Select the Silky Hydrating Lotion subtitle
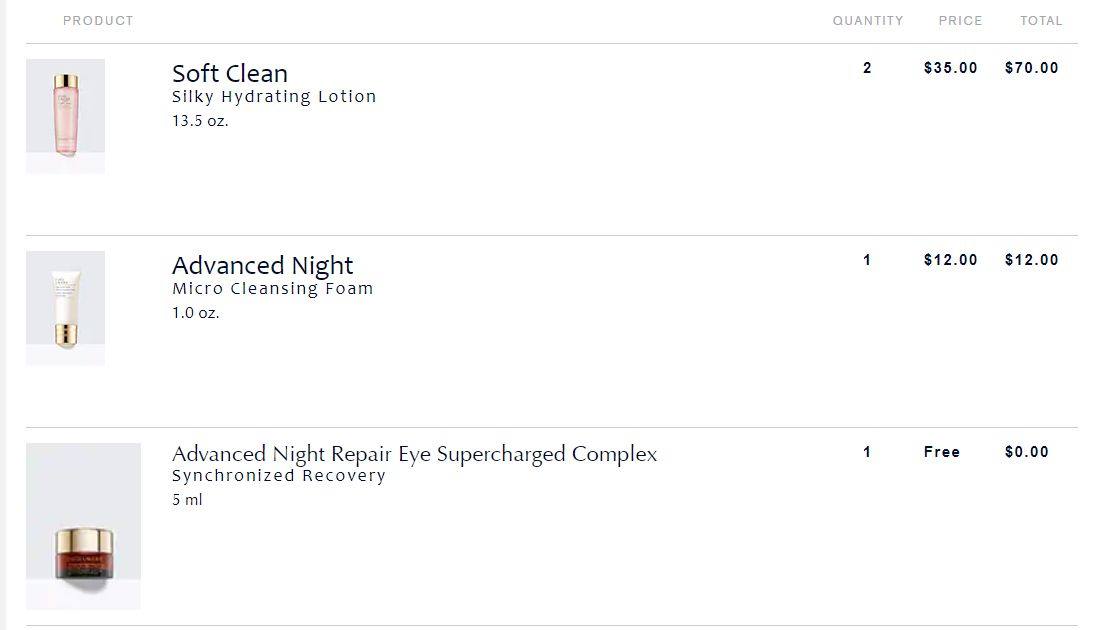 (274, 97)
